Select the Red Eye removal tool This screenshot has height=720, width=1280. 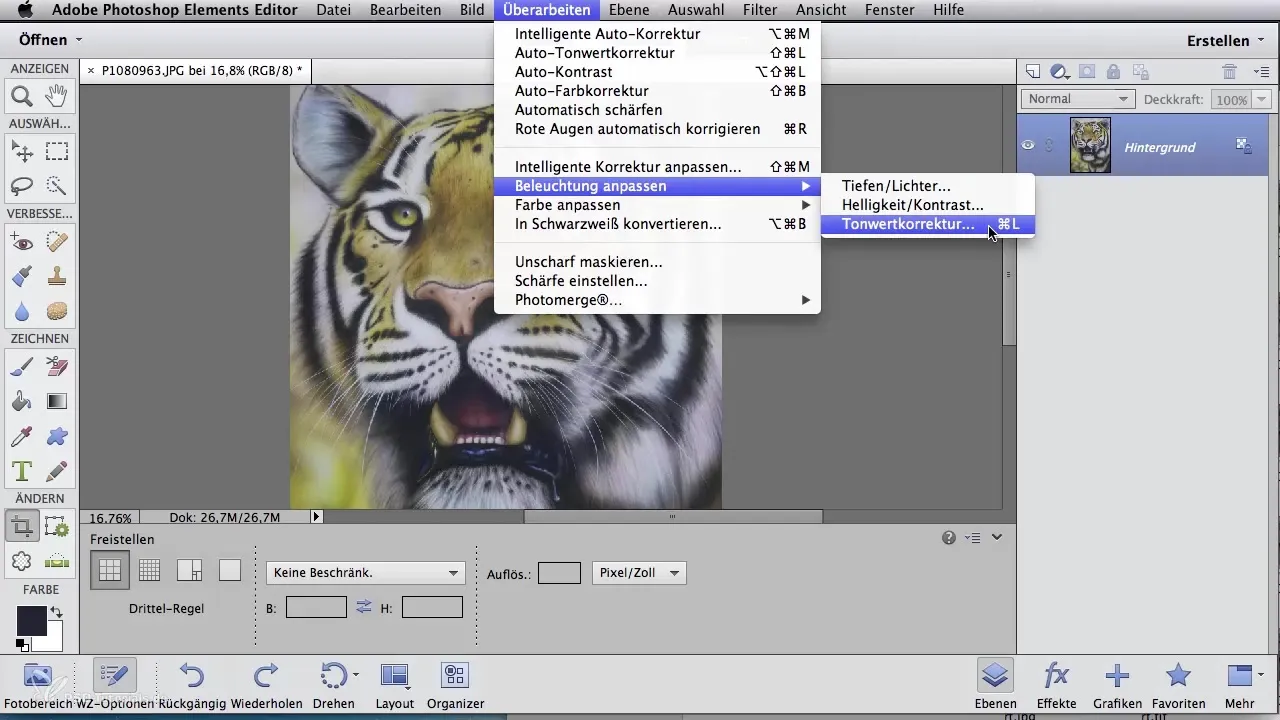tap(22, 242)
